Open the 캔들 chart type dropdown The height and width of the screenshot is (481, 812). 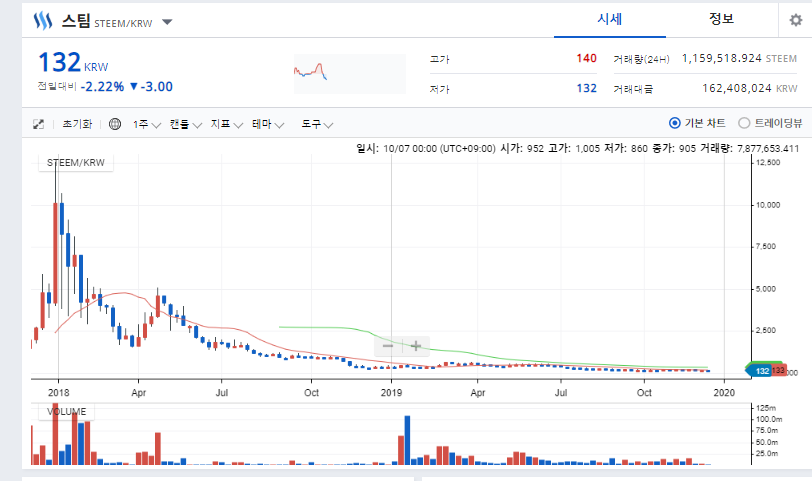[x=185, y=124]
